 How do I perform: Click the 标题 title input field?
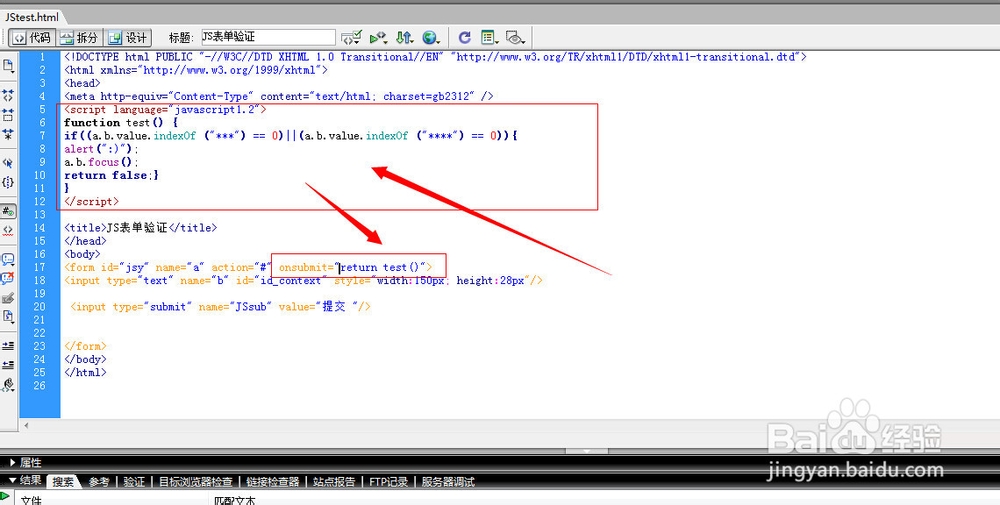tap(268, 38)
